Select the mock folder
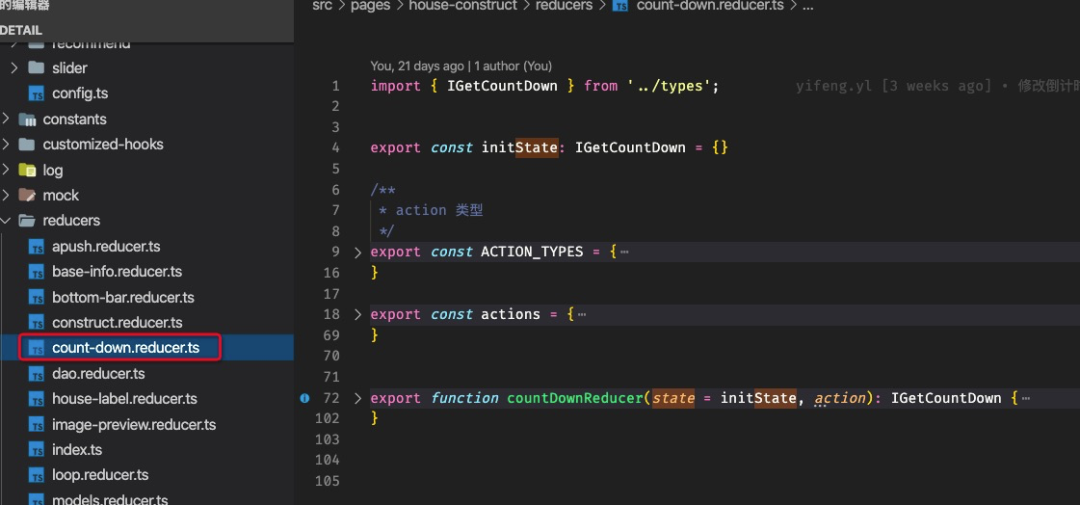The width and height of the screenshot is (1080, 505). tap(61, 196)
